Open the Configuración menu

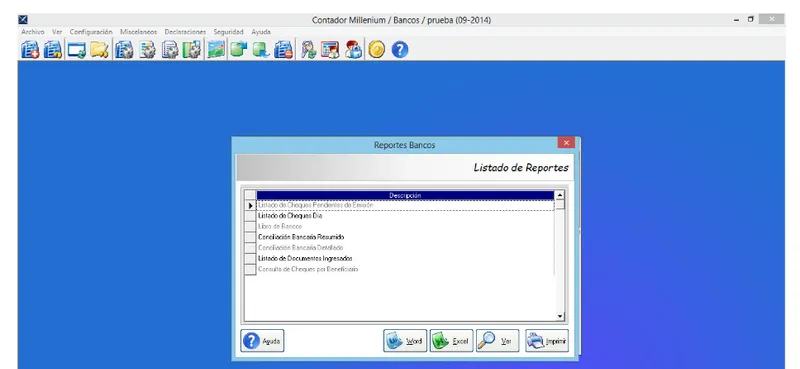pyautogui.click(x=91, y=32)
